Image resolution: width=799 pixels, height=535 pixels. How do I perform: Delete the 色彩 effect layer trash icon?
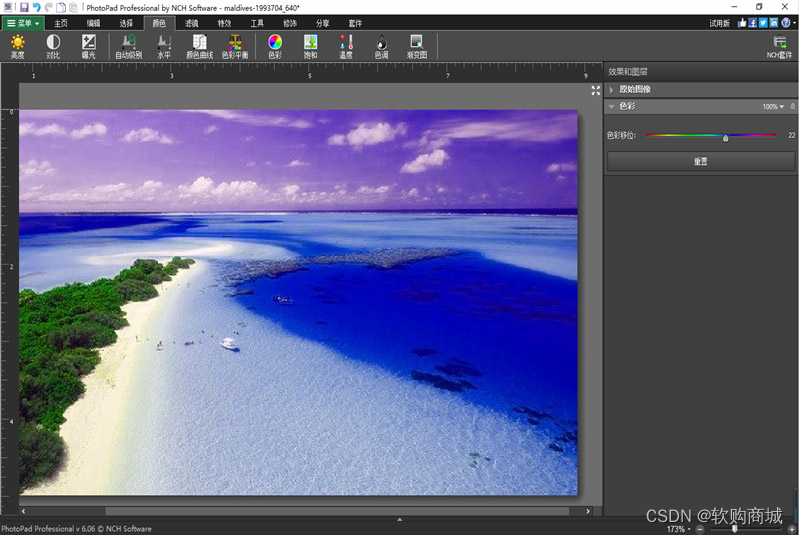tap(792, 106)
